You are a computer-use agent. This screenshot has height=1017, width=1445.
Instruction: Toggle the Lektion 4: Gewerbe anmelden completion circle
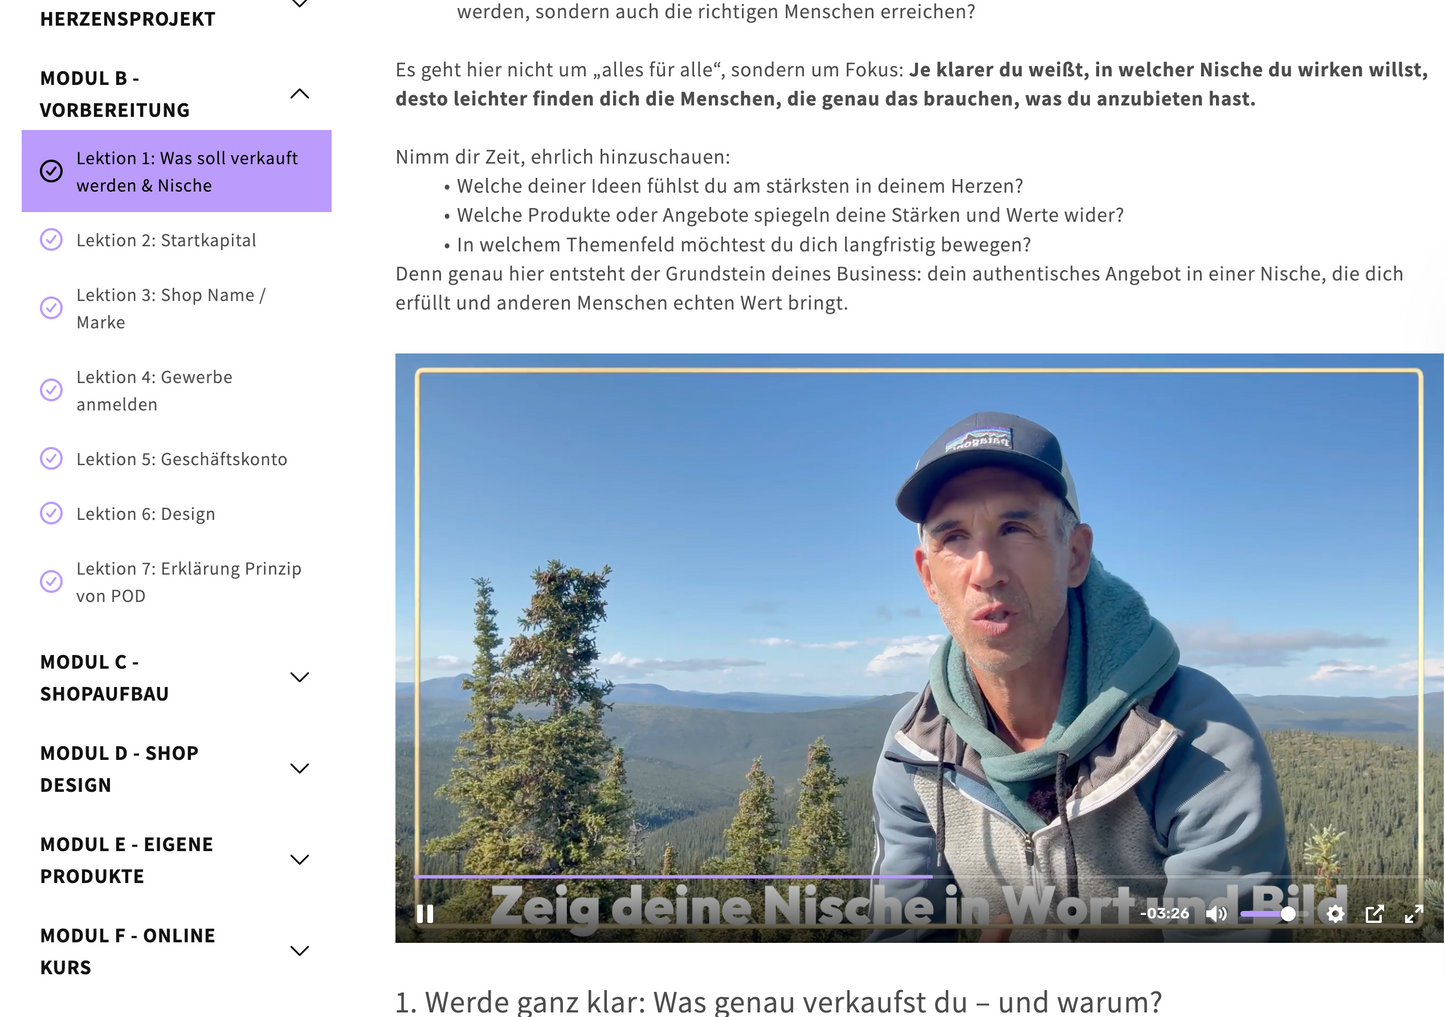[51, 390]
